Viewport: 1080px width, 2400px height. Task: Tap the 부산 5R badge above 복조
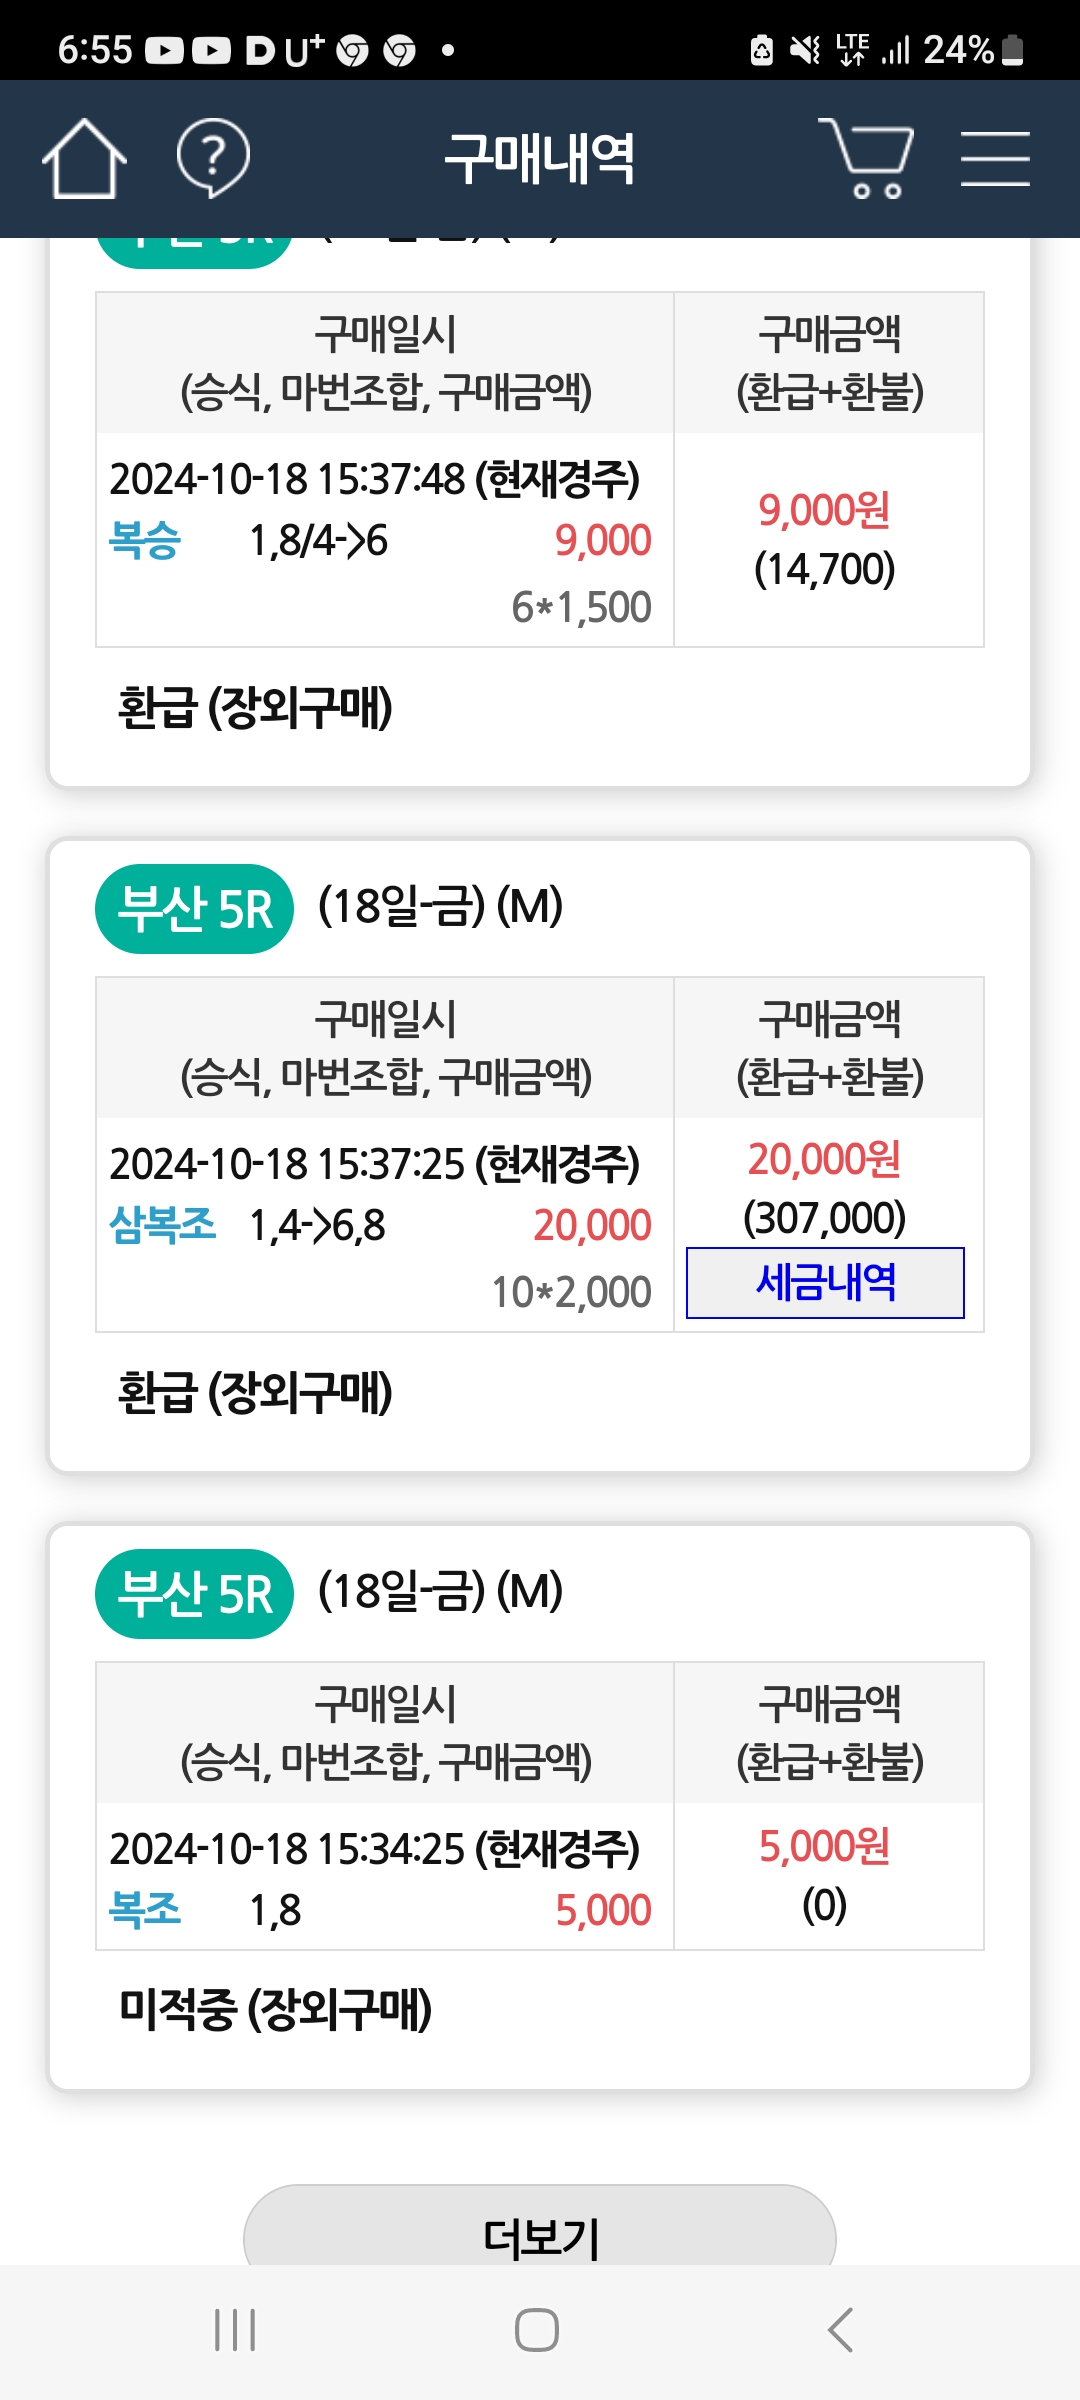tap(195, 1594)
